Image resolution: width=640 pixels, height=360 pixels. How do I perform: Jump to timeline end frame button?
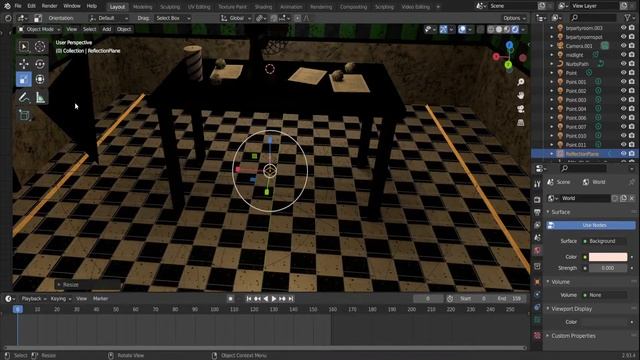[291, 299]
